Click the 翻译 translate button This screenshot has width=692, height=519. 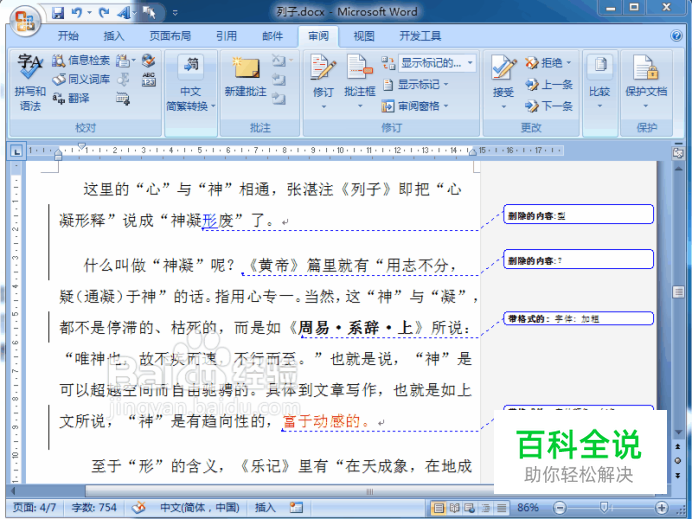pos(71,98)
